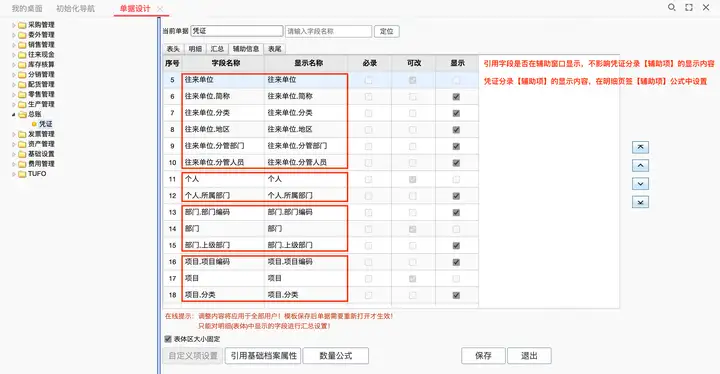Click the 请输入字段名称 input field
The width and height of the screenshot is (720, 374).
point(328,31)
